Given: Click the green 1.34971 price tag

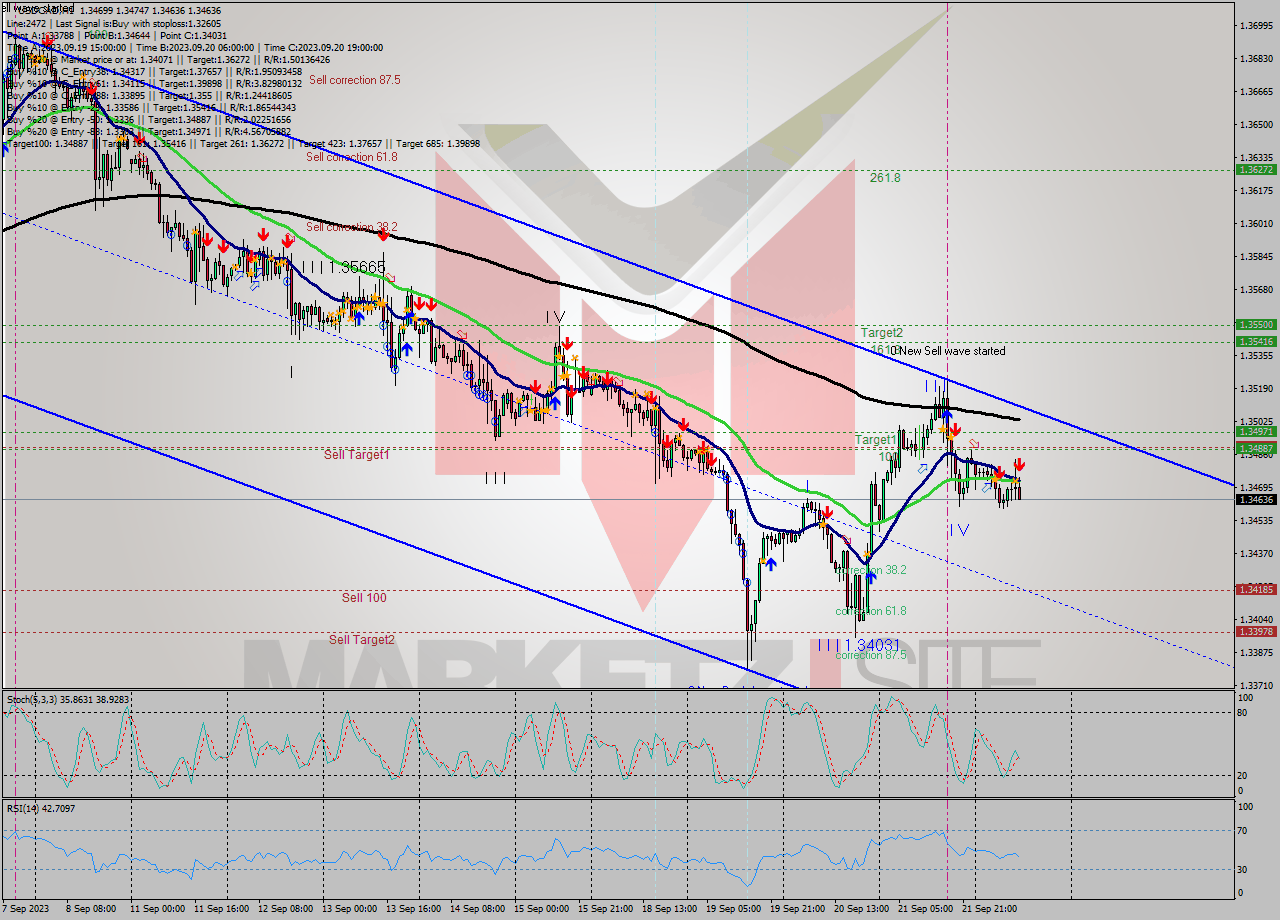Looking at the screenshot, I should (x=1256, y=431).
